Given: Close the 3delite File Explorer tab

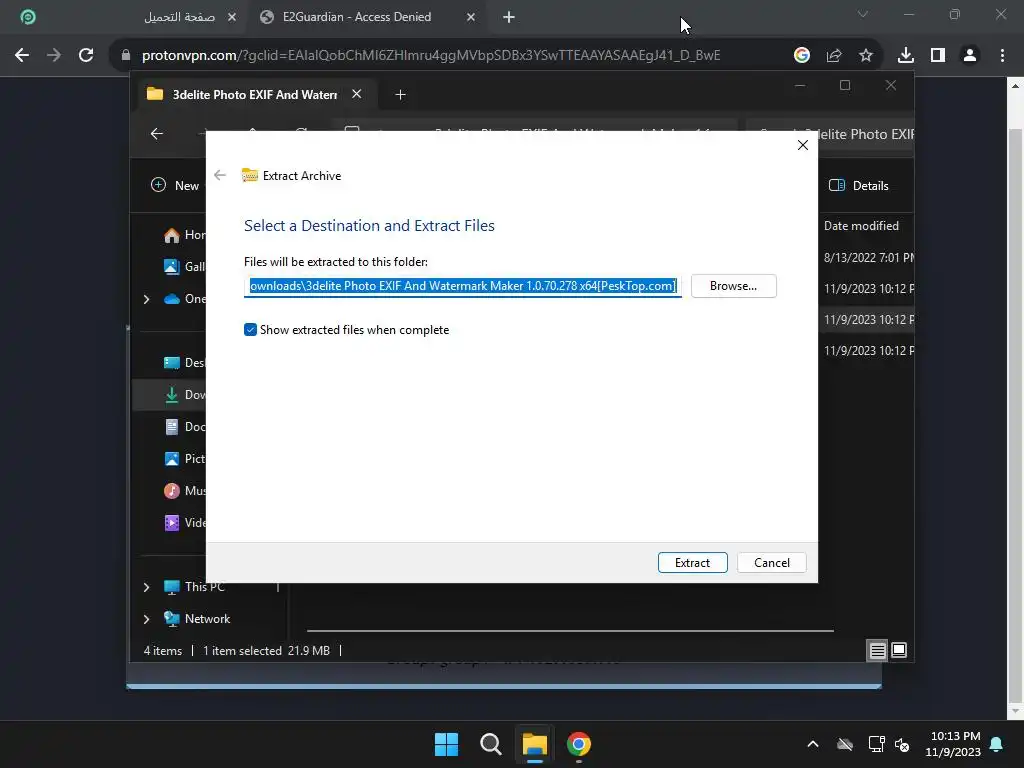Looking at the screenshot, I should (x=357, y=94).
